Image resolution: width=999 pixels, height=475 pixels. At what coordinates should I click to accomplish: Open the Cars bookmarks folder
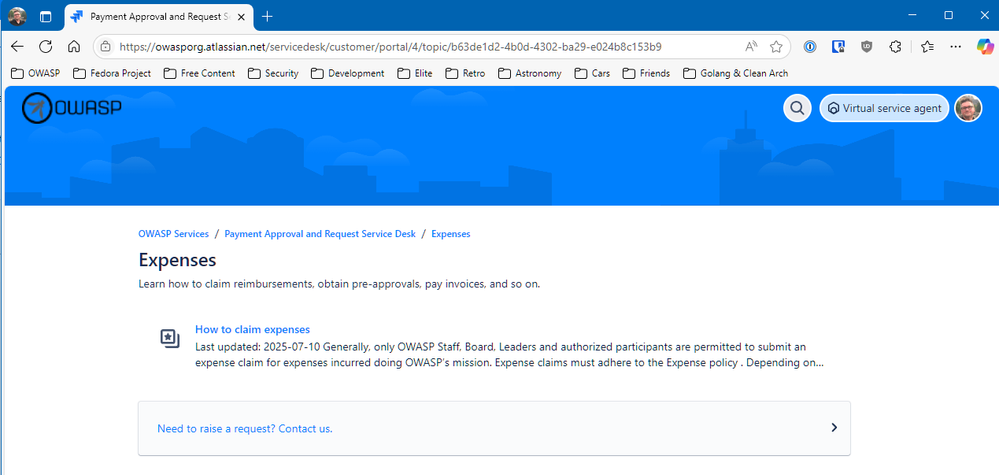pos(593,73)
